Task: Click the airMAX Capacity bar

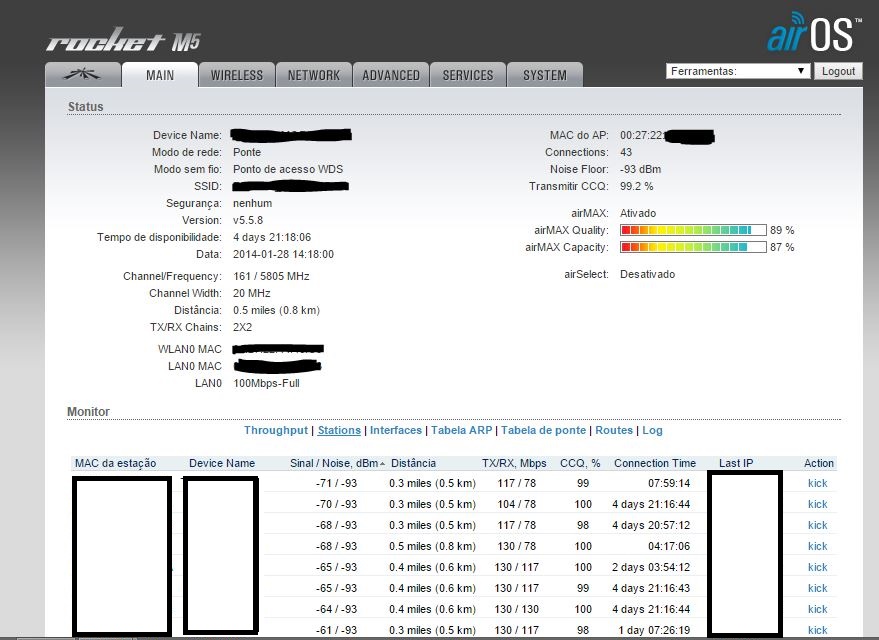Action: click(x=693, y=247)
